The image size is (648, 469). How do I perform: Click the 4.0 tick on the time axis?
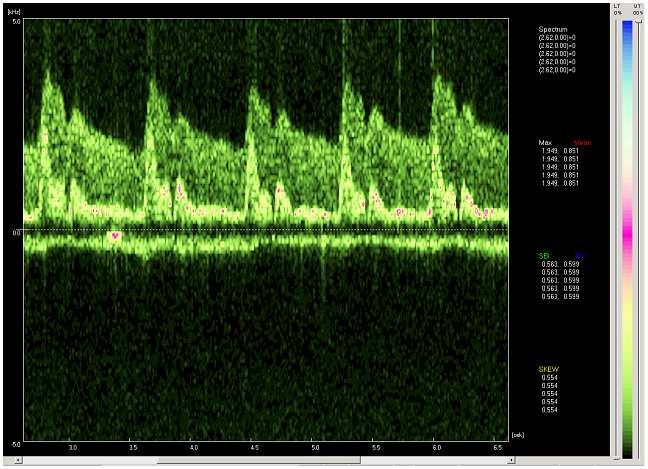194,448
